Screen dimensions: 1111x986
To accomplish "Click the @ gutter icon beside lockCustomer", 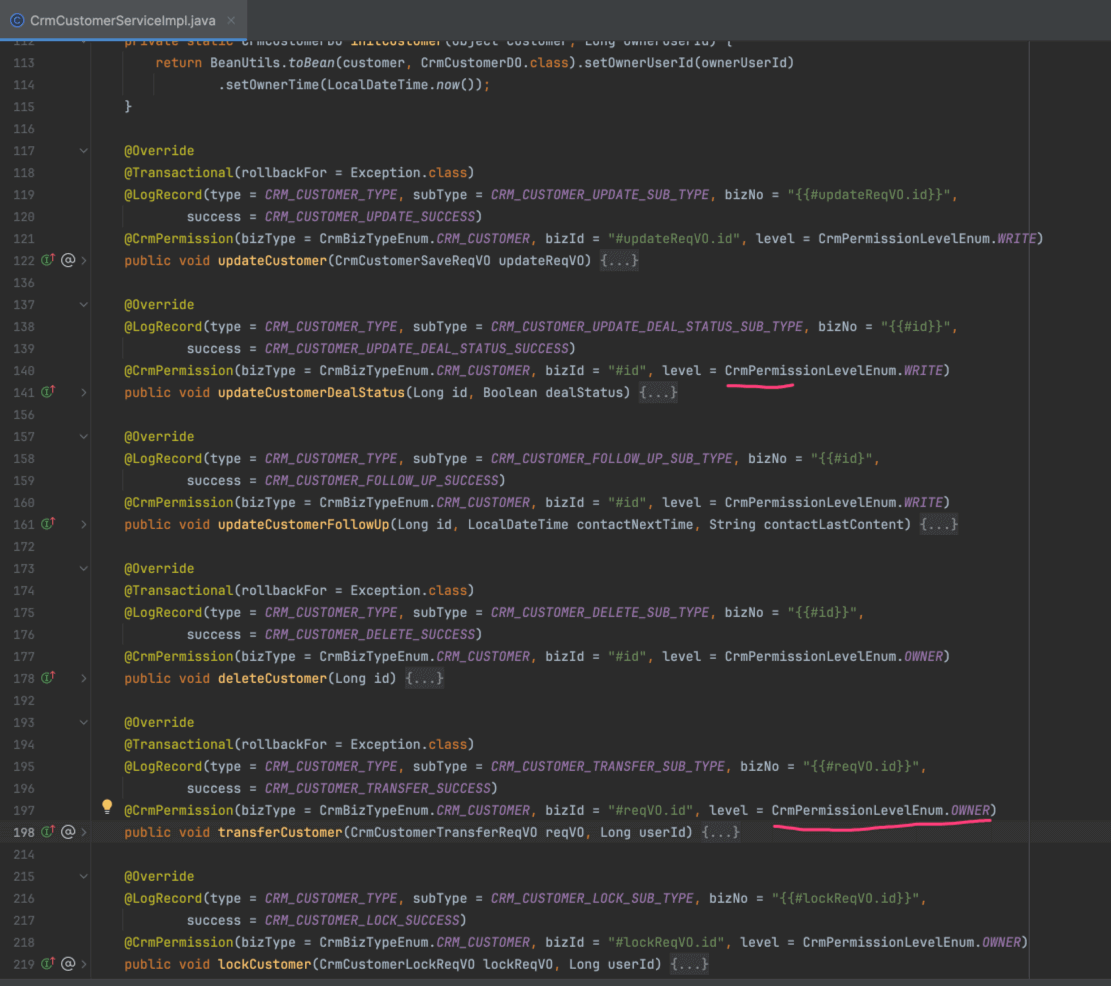I will click(68, 965).
